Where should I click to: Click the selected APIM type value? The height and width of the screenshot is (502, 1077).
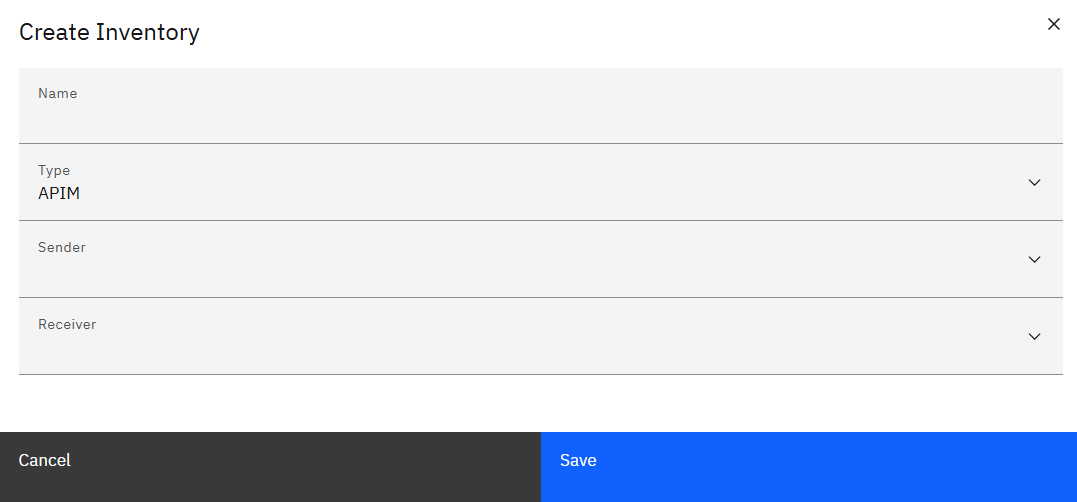(x=59, y=194)
